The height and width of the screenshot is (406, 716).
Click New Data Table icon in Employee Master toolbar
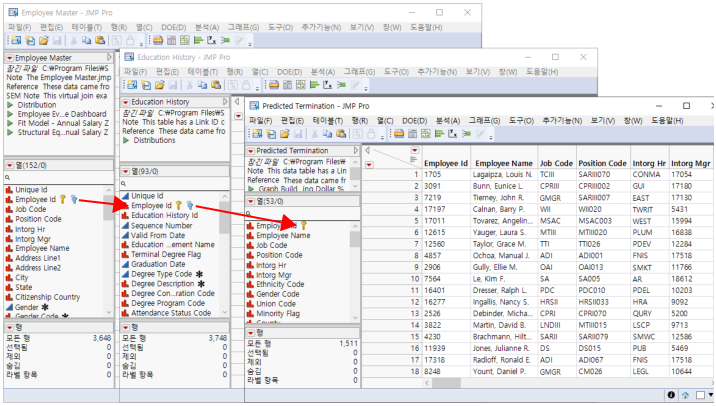pos(16,40)
